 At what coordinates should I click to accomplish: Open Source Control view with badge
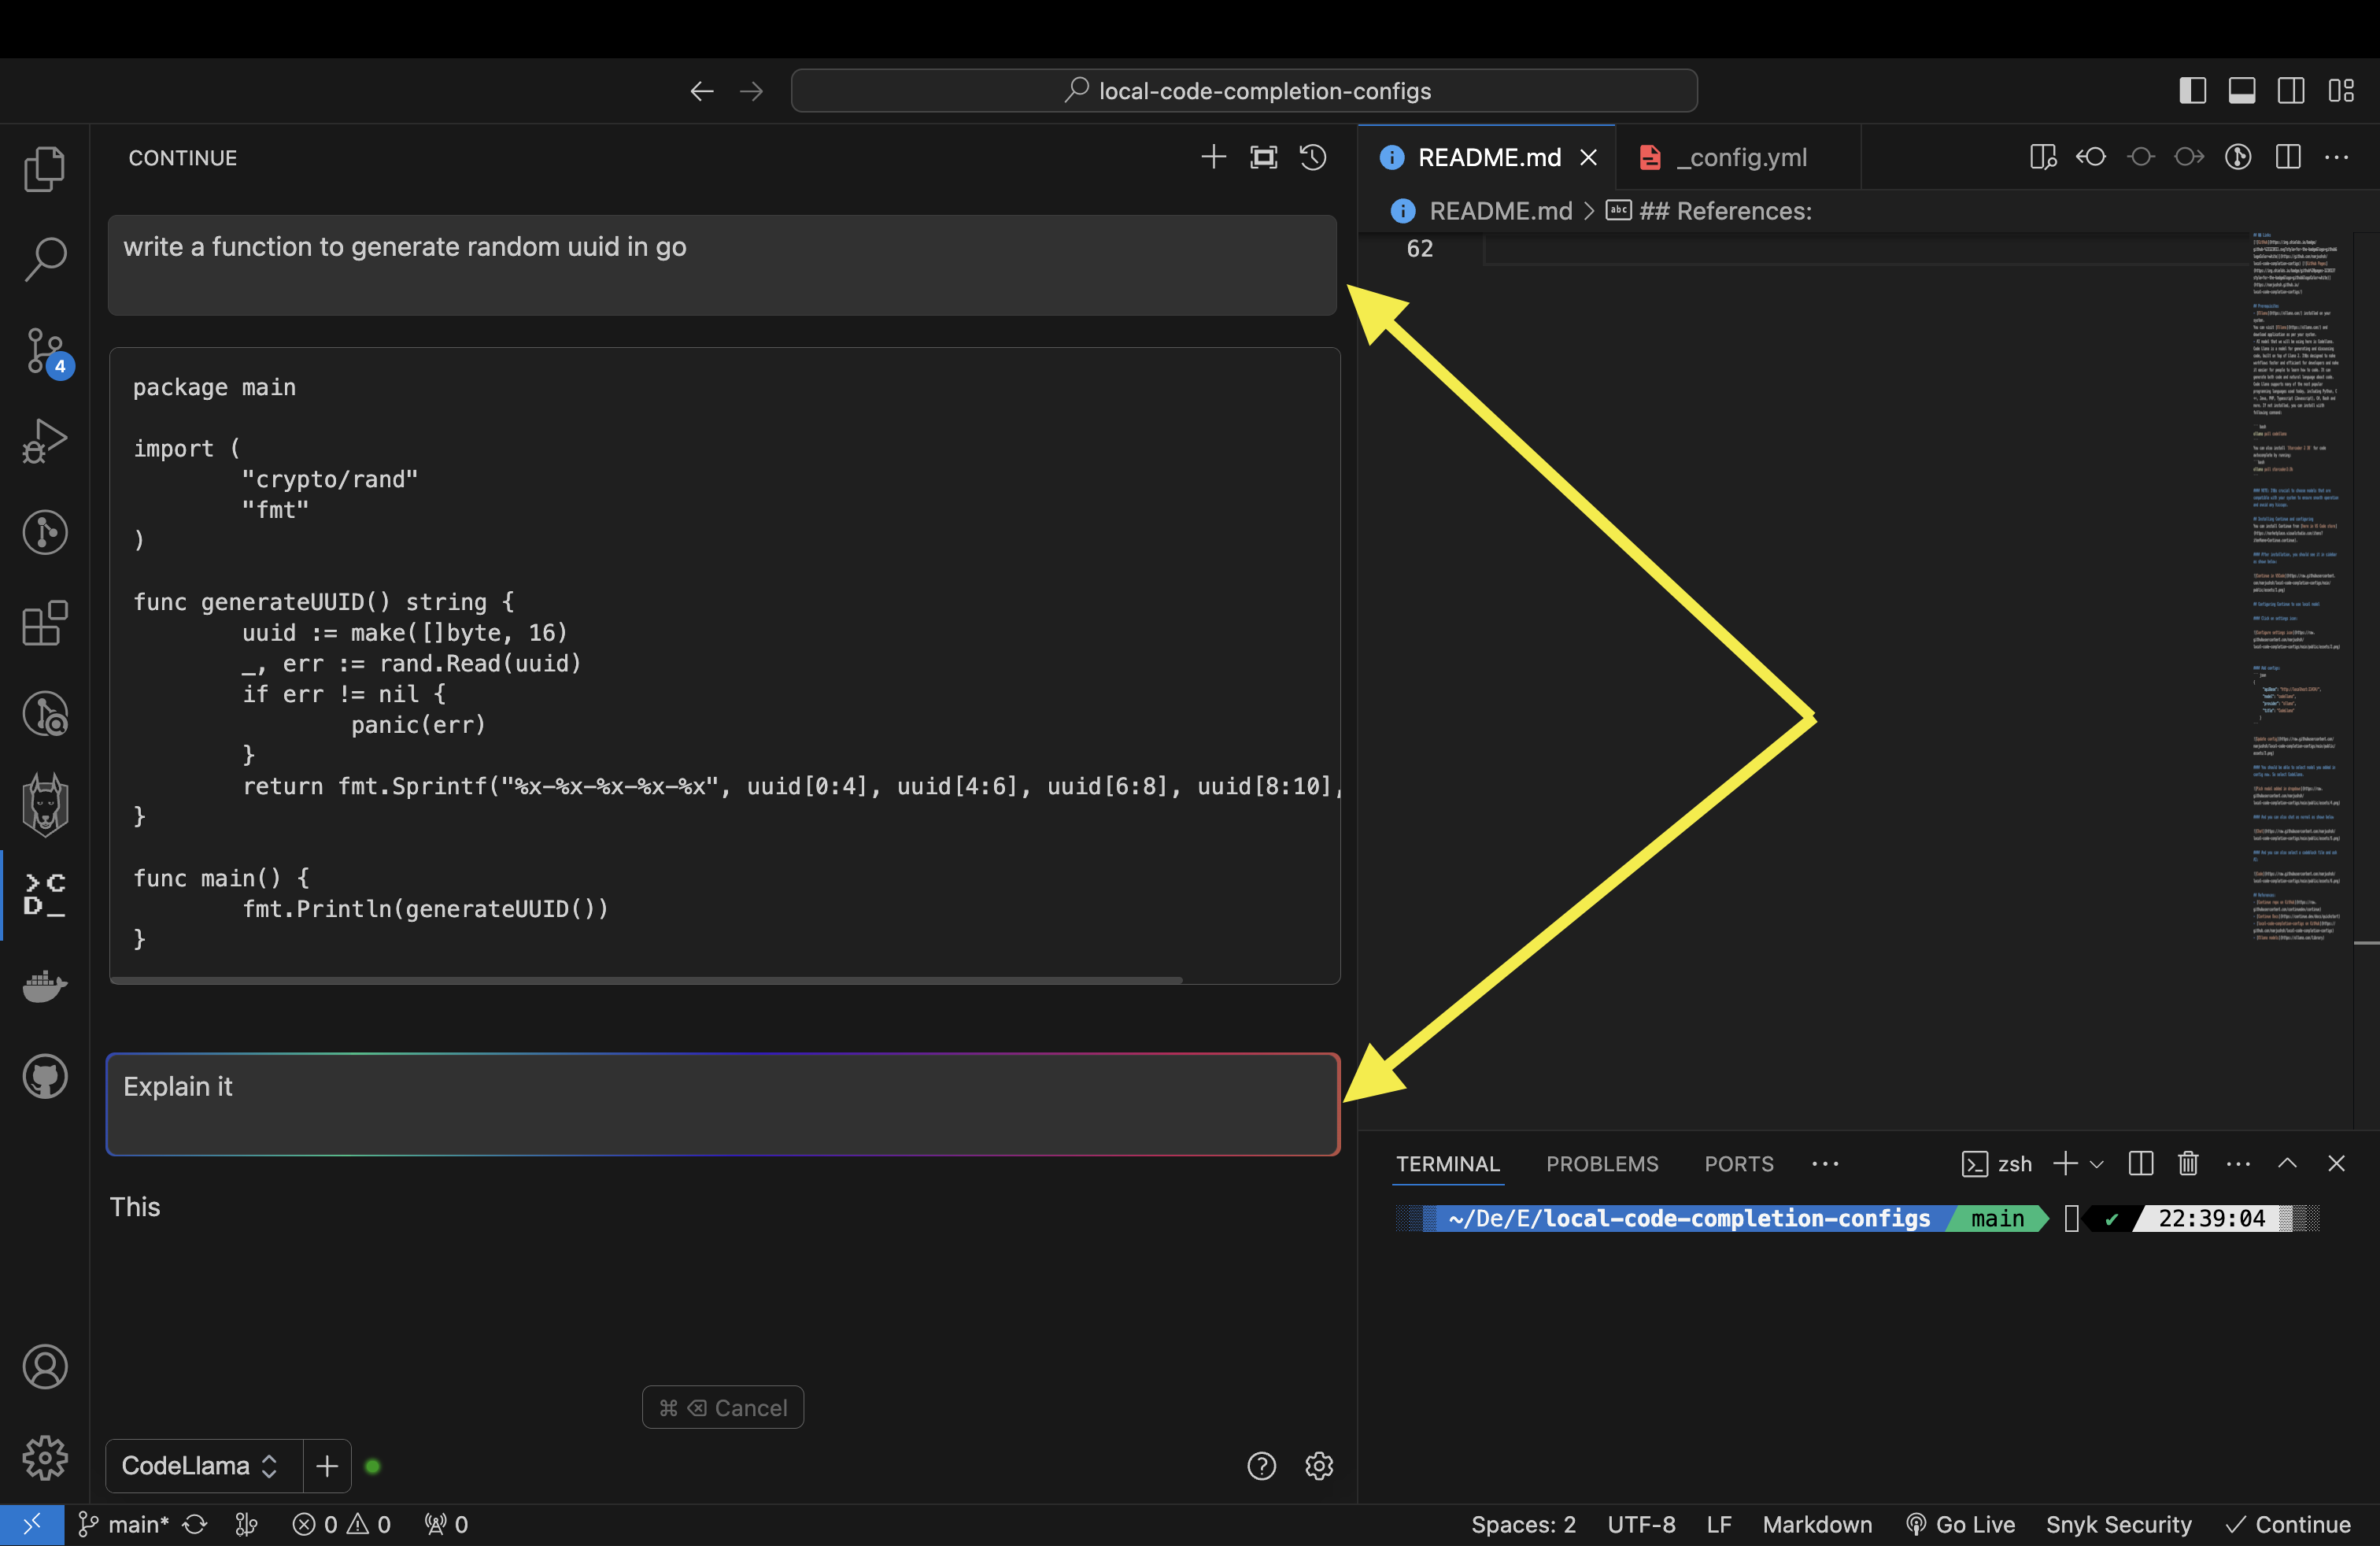44,350
